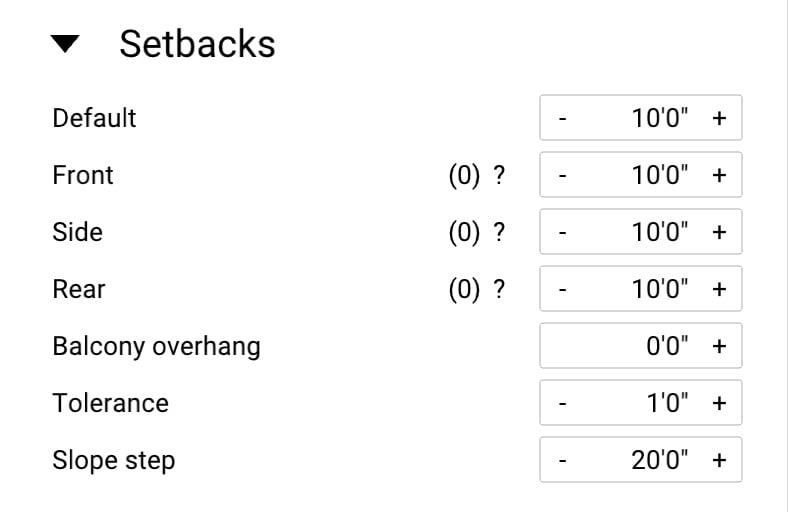Decrease the Slope step value
The width and height of the screenshot is (788, 512).
tap(563, 460)
